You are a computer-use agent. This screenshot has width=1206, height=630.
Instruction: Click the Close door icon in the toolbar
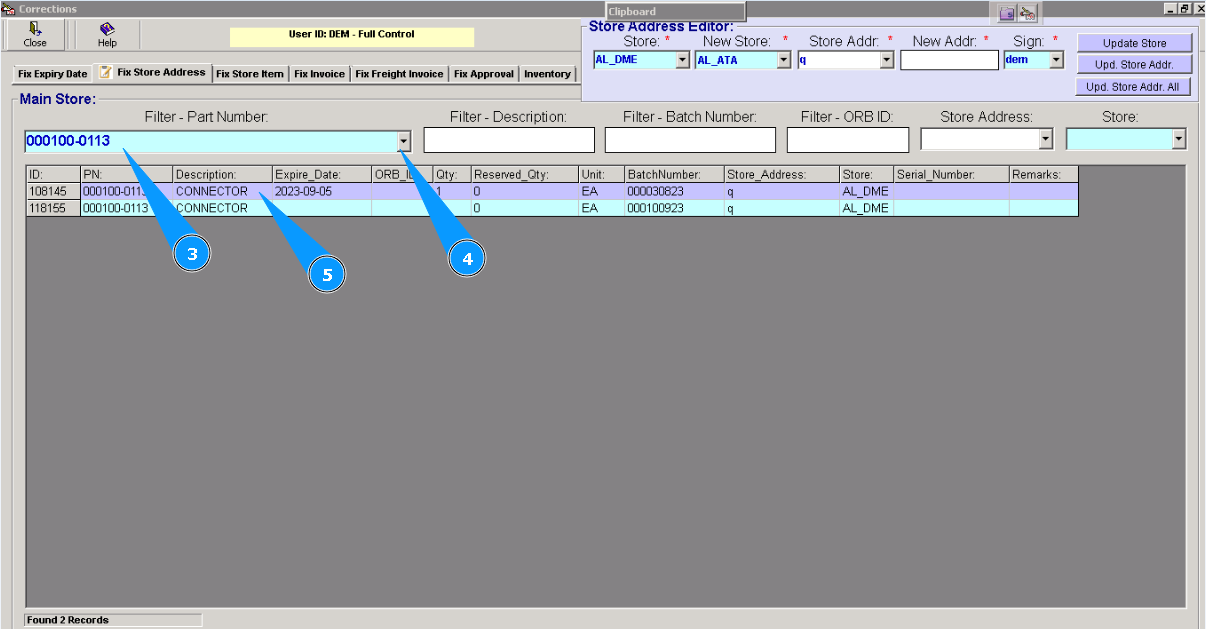coord(35,30)
